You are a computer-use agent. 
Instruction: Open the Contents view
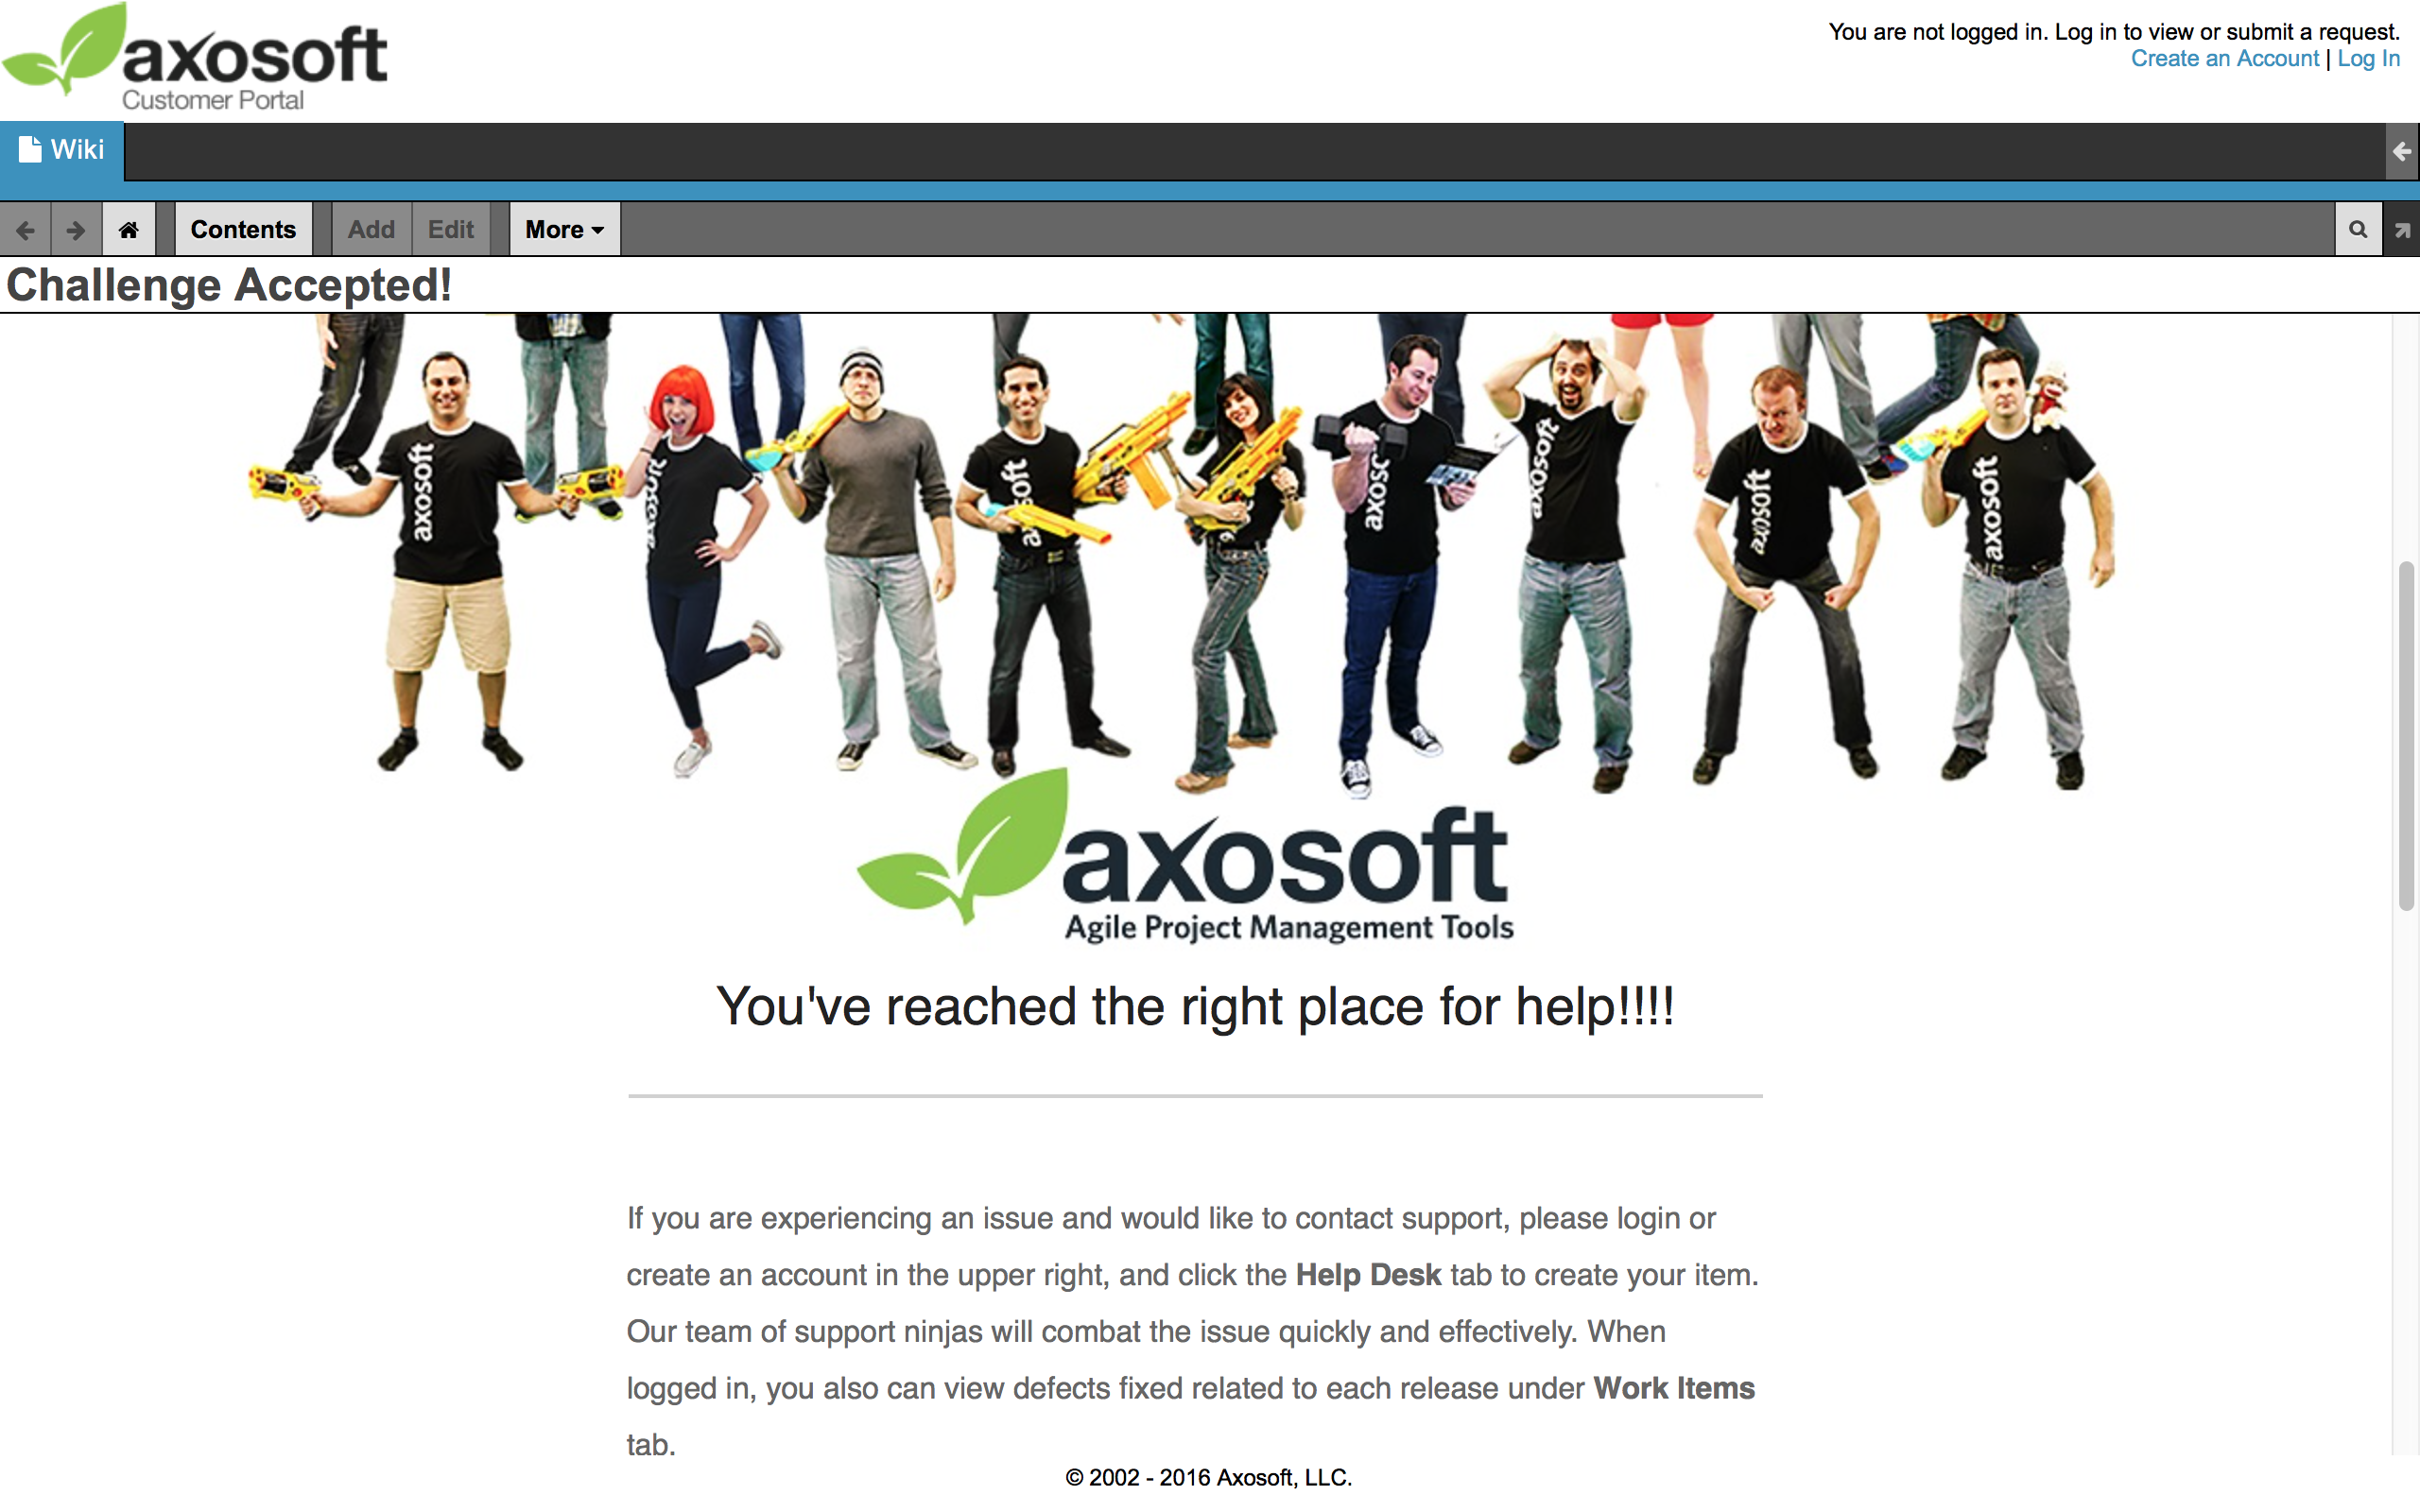[x=243, y=230]
